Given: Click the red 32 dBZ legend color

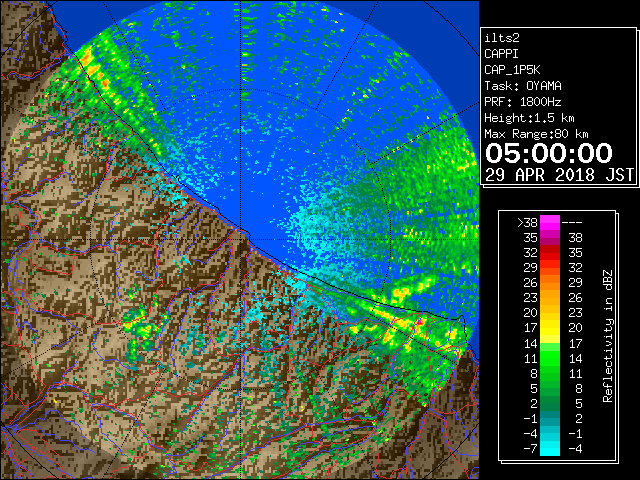Looking at the screenshot, I should click(x=550, y=253).
